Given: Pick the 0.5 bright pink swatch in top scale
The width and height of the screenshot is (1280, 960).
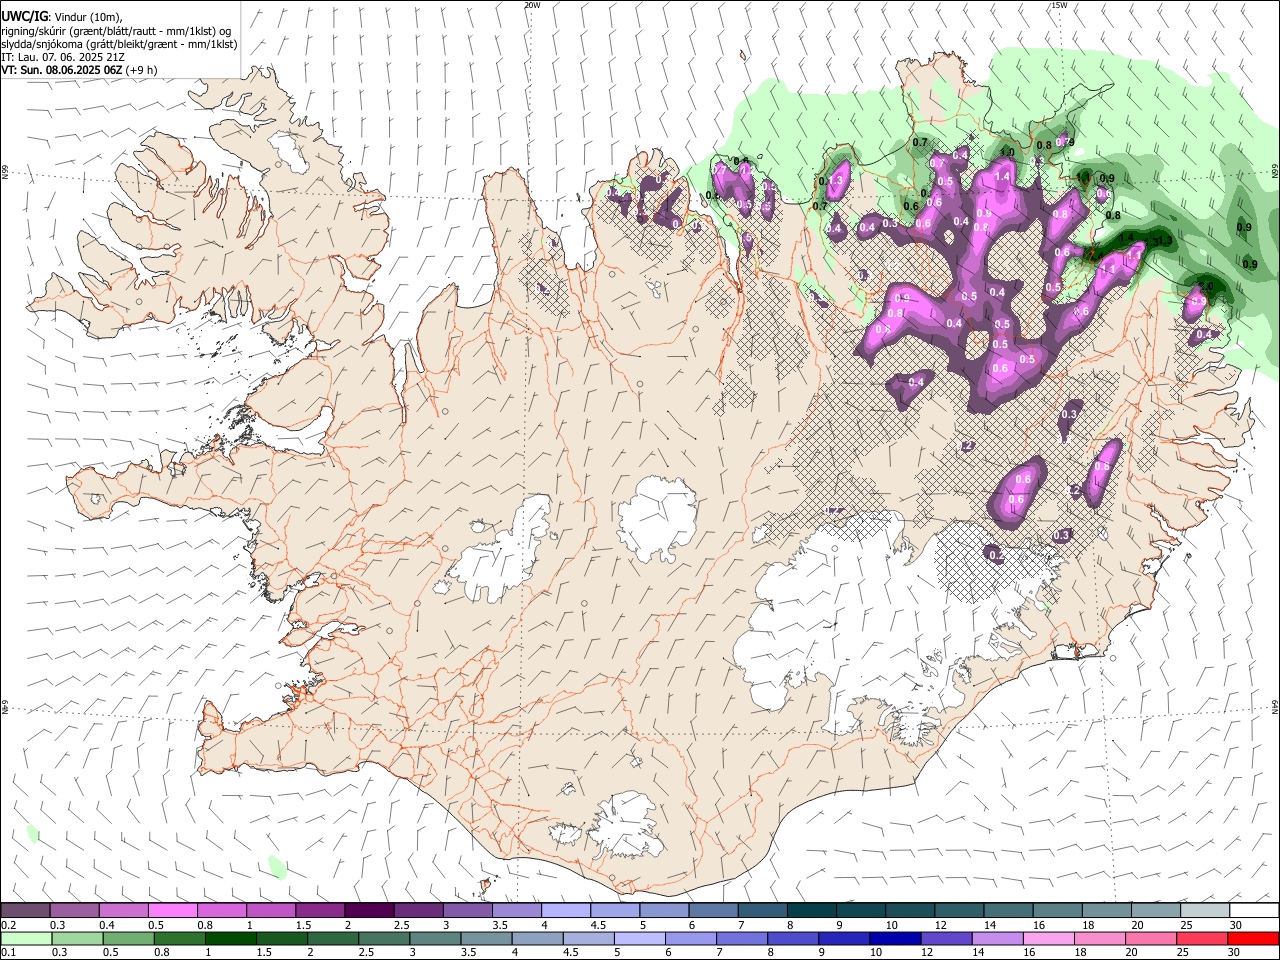Looking at the screenshot, I should 172,910.
